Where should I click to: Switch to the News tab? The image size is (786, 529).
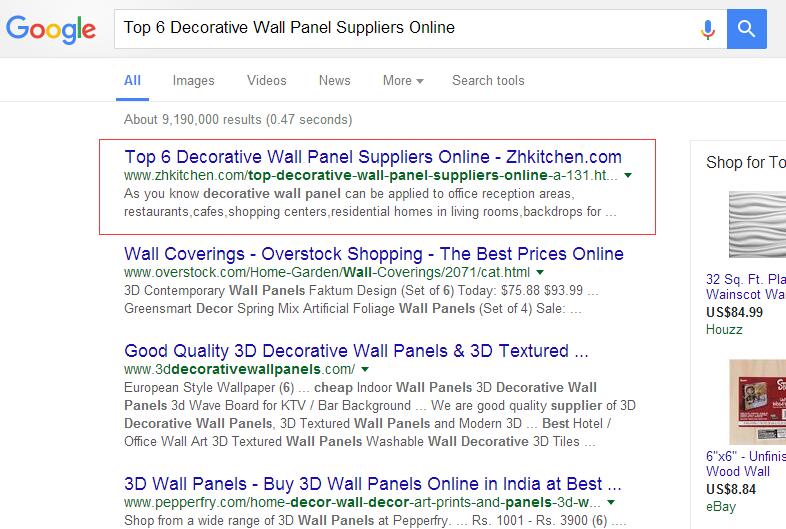334,81
